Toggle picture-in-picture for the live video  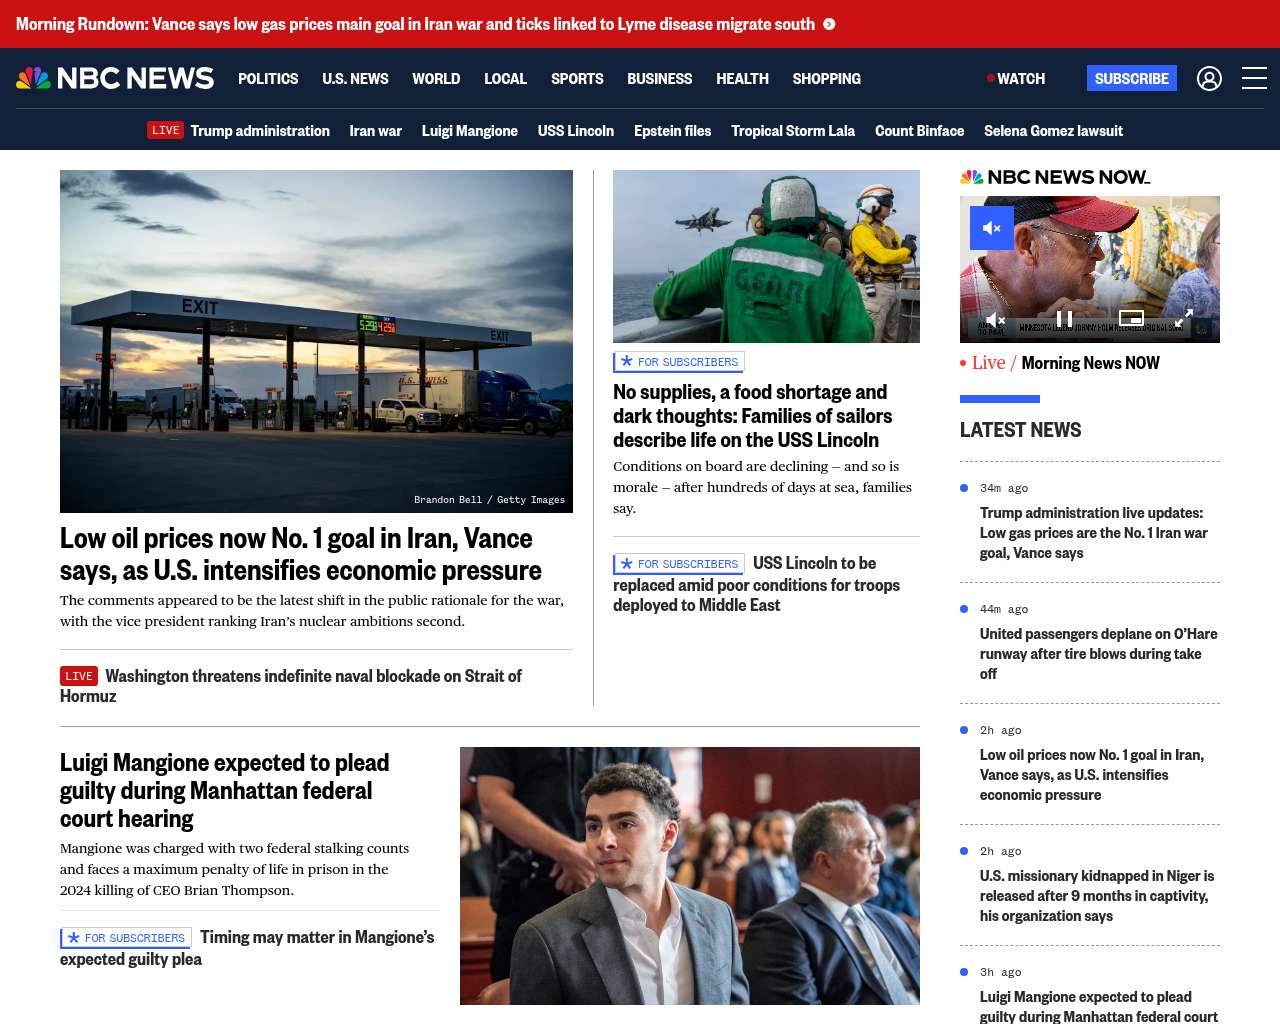[1131, 318]
